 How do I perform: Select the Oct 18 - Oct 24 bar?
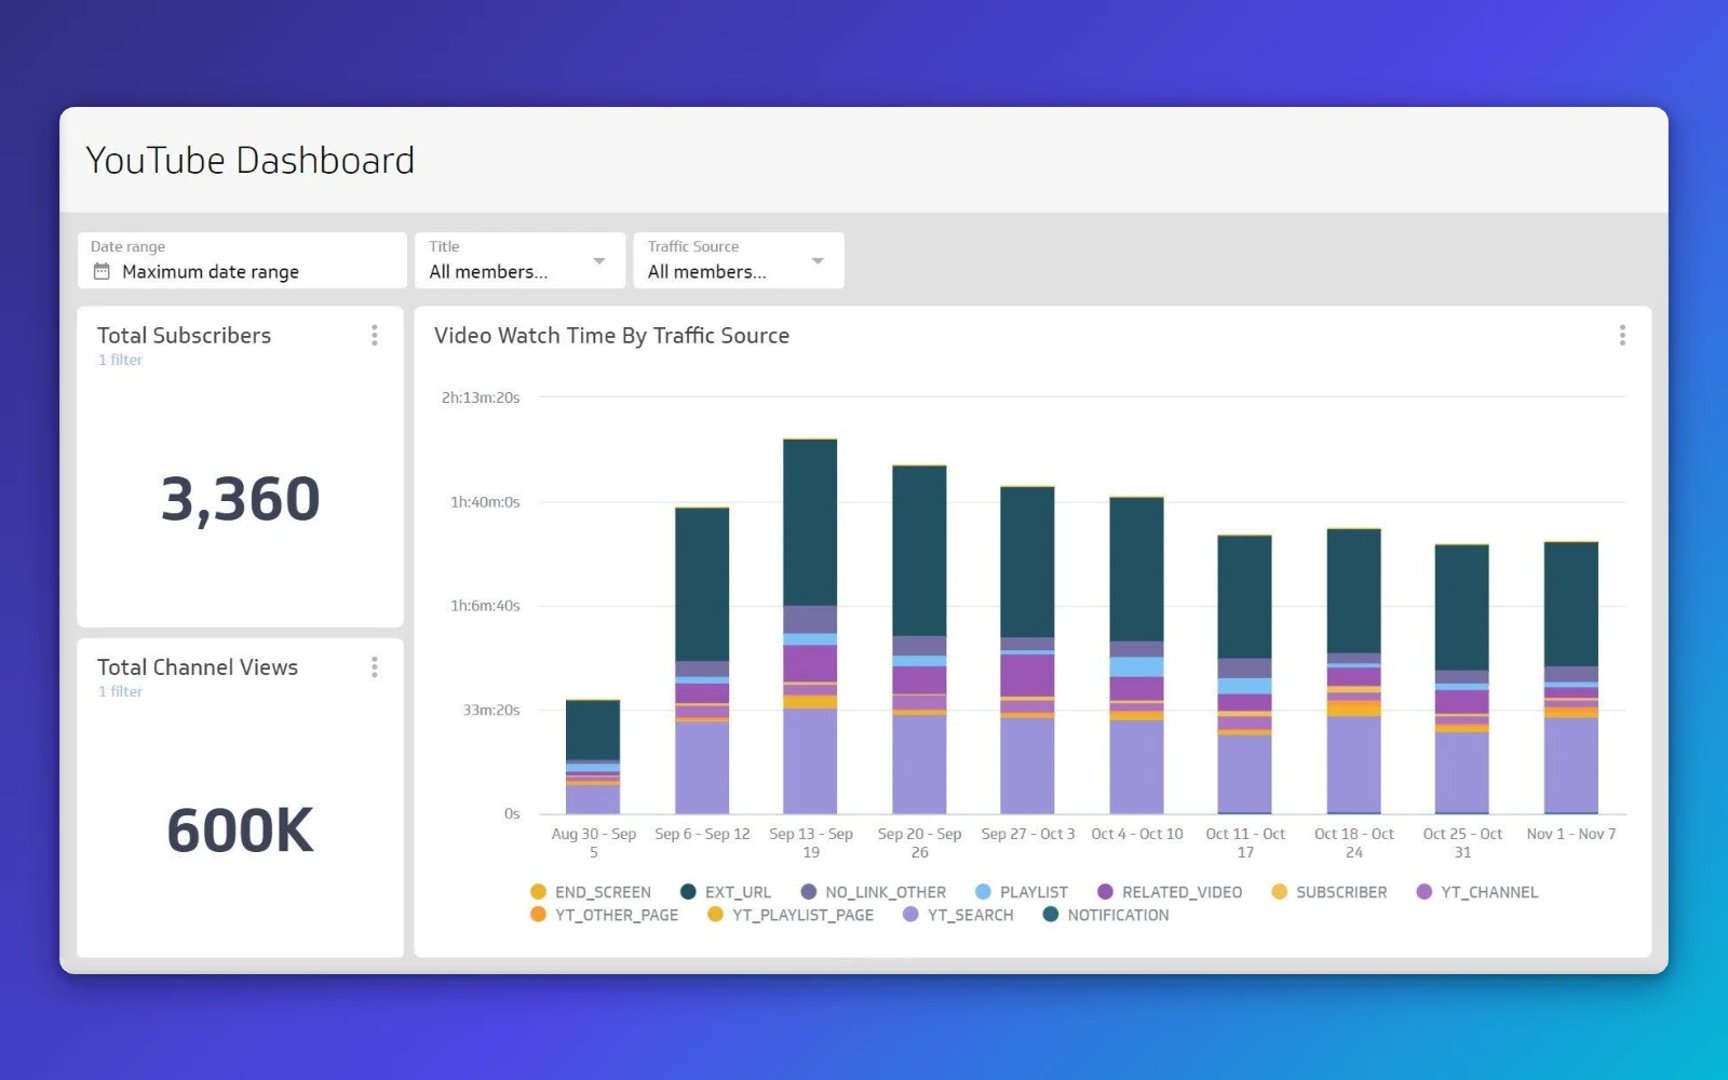tap(1354, 671)
